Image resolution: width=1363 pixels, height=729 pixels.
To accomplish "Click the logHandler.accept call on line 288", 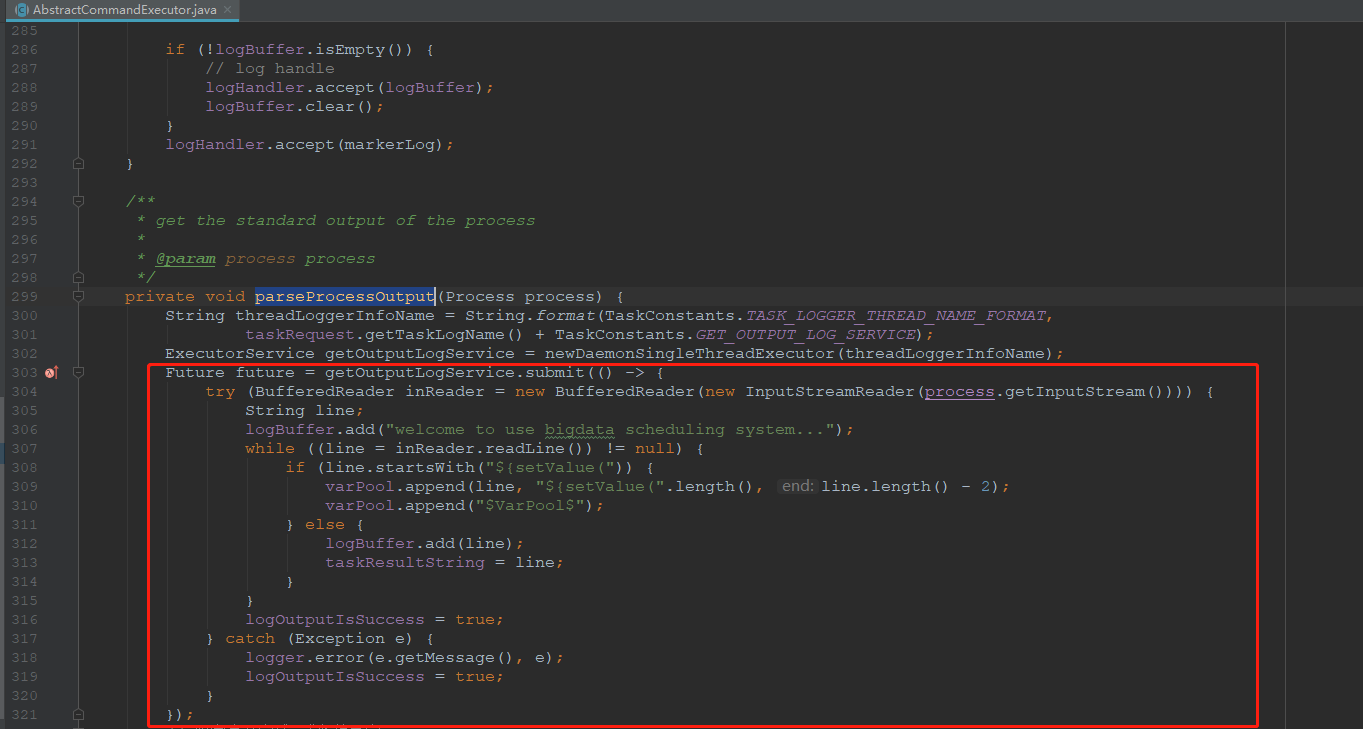I will click(x=290, y=87).
